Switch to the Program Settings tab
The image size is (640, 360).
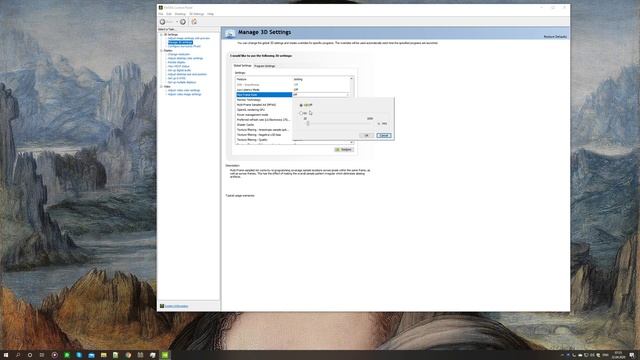click(264, 66)
